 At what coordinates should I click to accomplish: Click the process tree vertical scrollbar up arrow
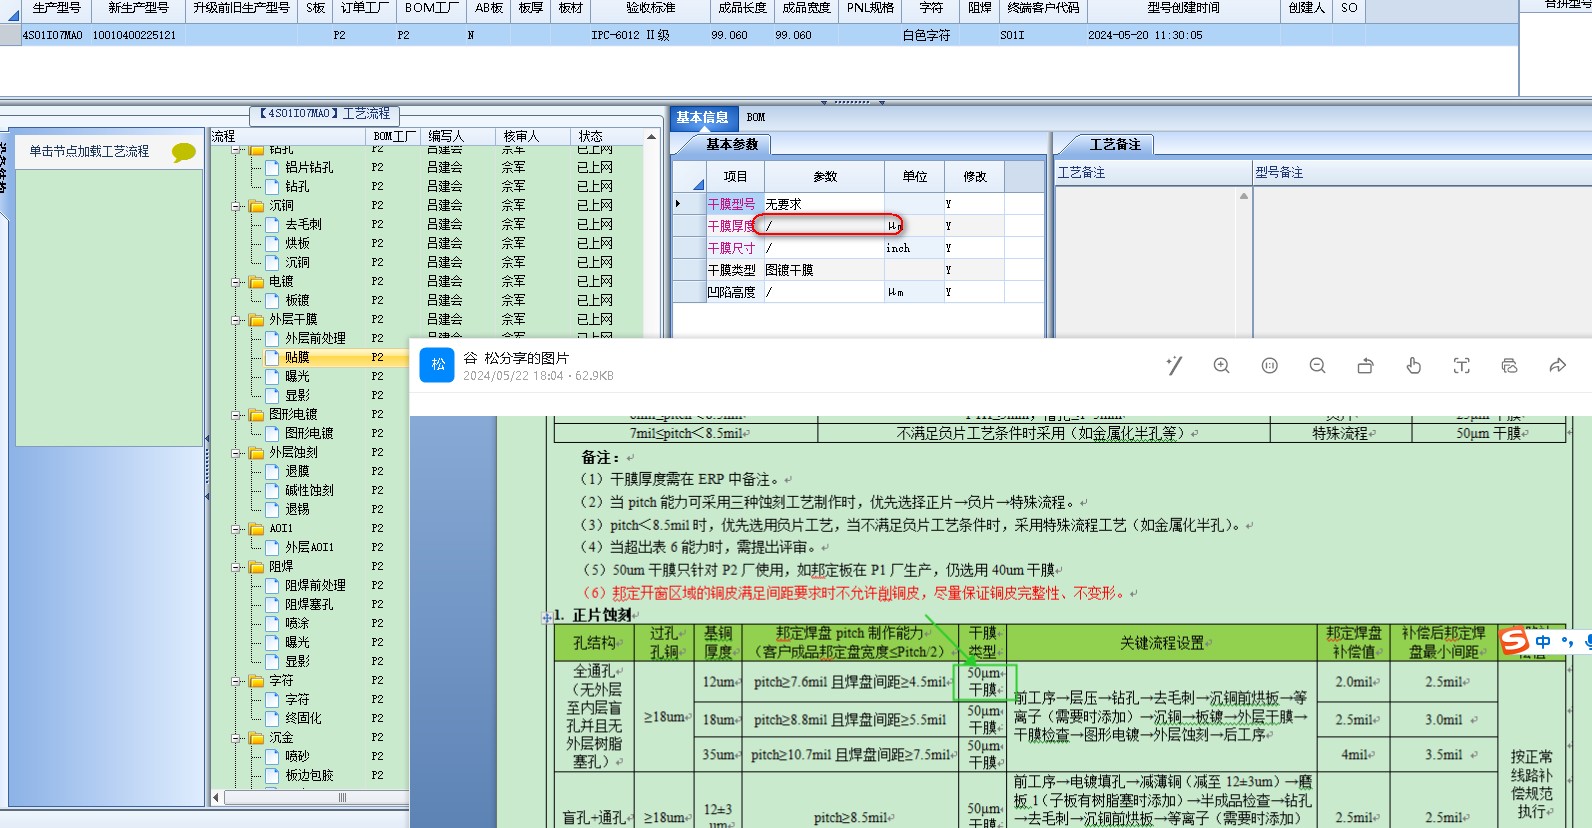[651, 137]
